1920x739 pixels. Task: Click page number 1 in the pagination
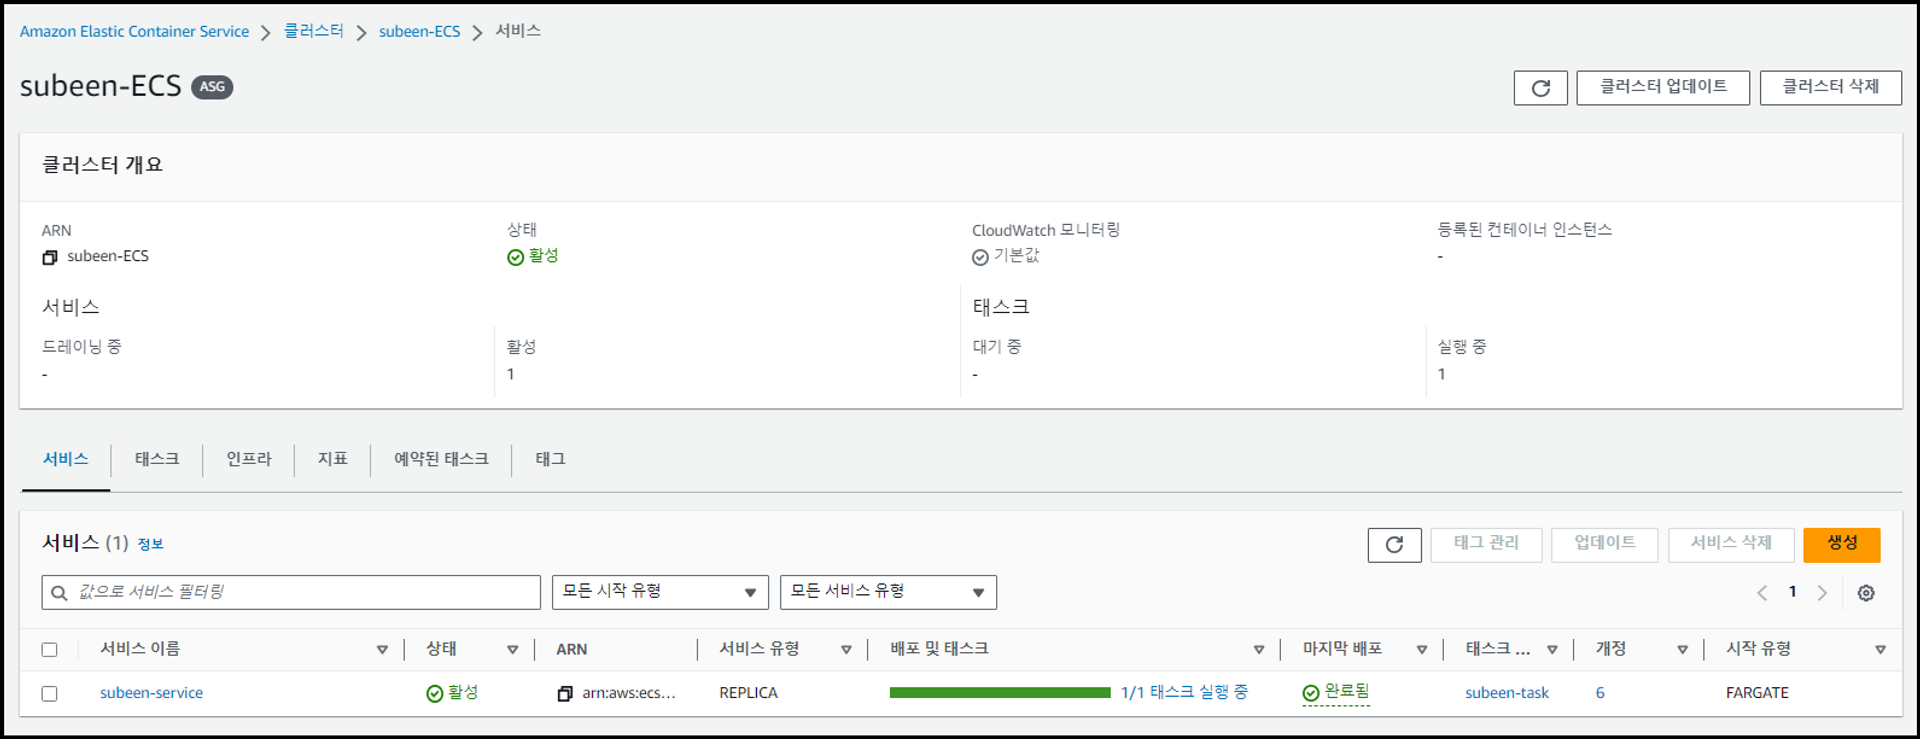[x=1792, y=592]
